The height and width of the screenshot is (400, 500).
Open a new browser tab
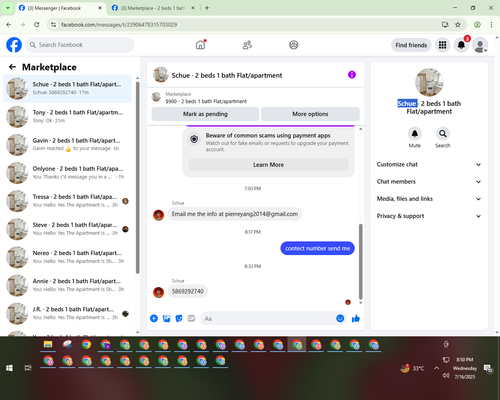[x=207, y=8]
